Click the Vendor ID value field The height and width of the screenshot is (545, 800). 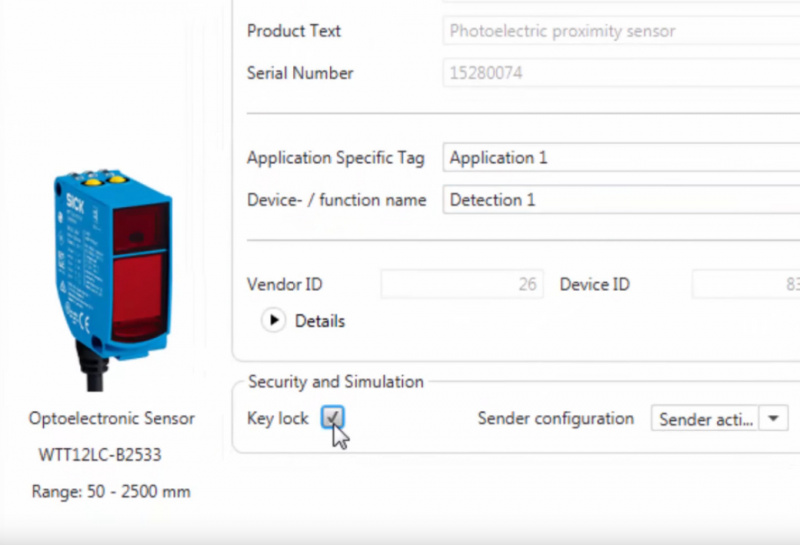[x=461, y=285]
